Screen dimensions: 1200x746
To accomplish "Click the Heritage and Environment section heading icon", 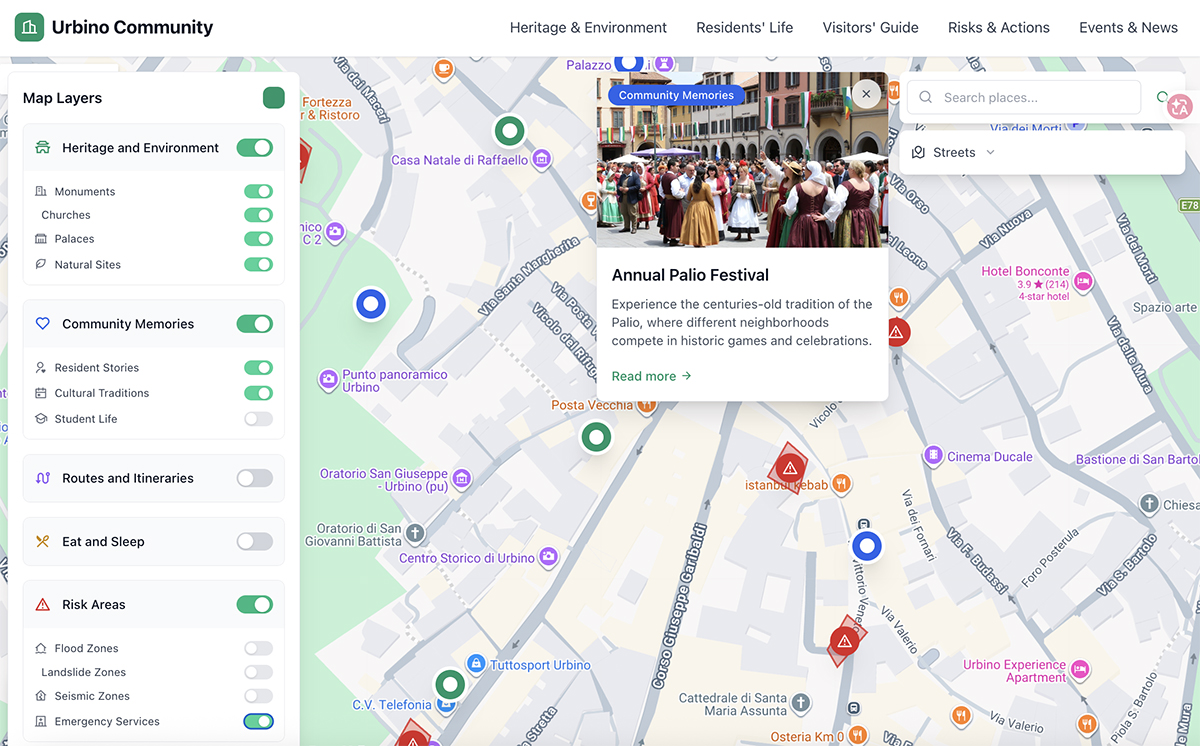I will click(42, 148).
